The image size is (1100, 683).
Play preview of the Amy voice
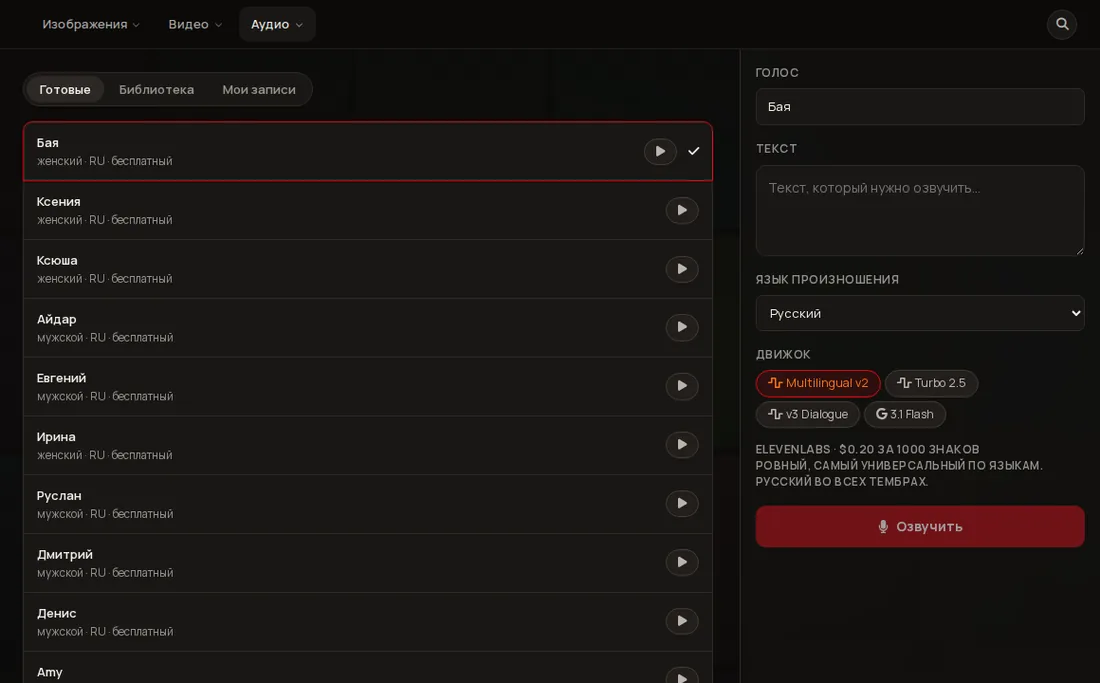[682, 676]
